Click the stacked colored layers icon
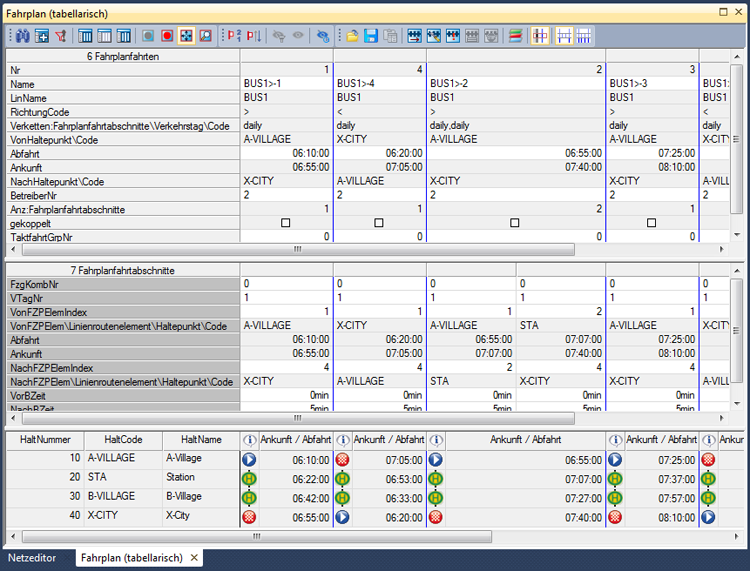 [x=516, y=35]
